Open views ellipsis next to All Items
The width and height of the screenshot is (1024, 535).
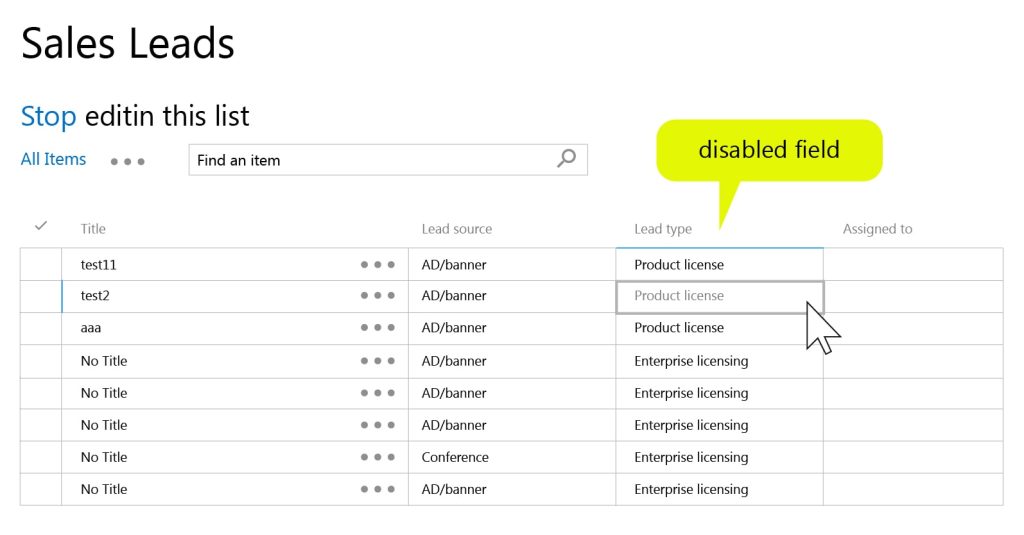127,161
